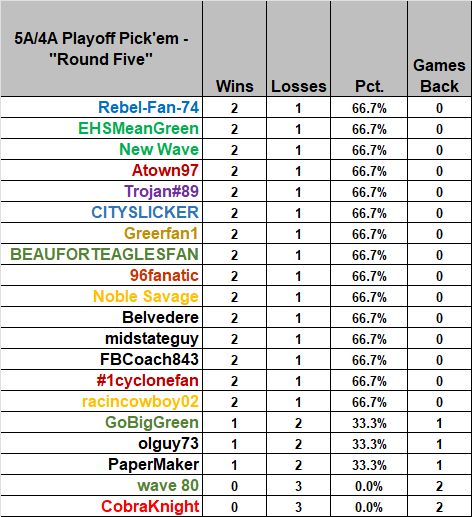Click Trojan#89 wins value
The width and height of the screenshot is (472, 517).
[x=234, y=191]
